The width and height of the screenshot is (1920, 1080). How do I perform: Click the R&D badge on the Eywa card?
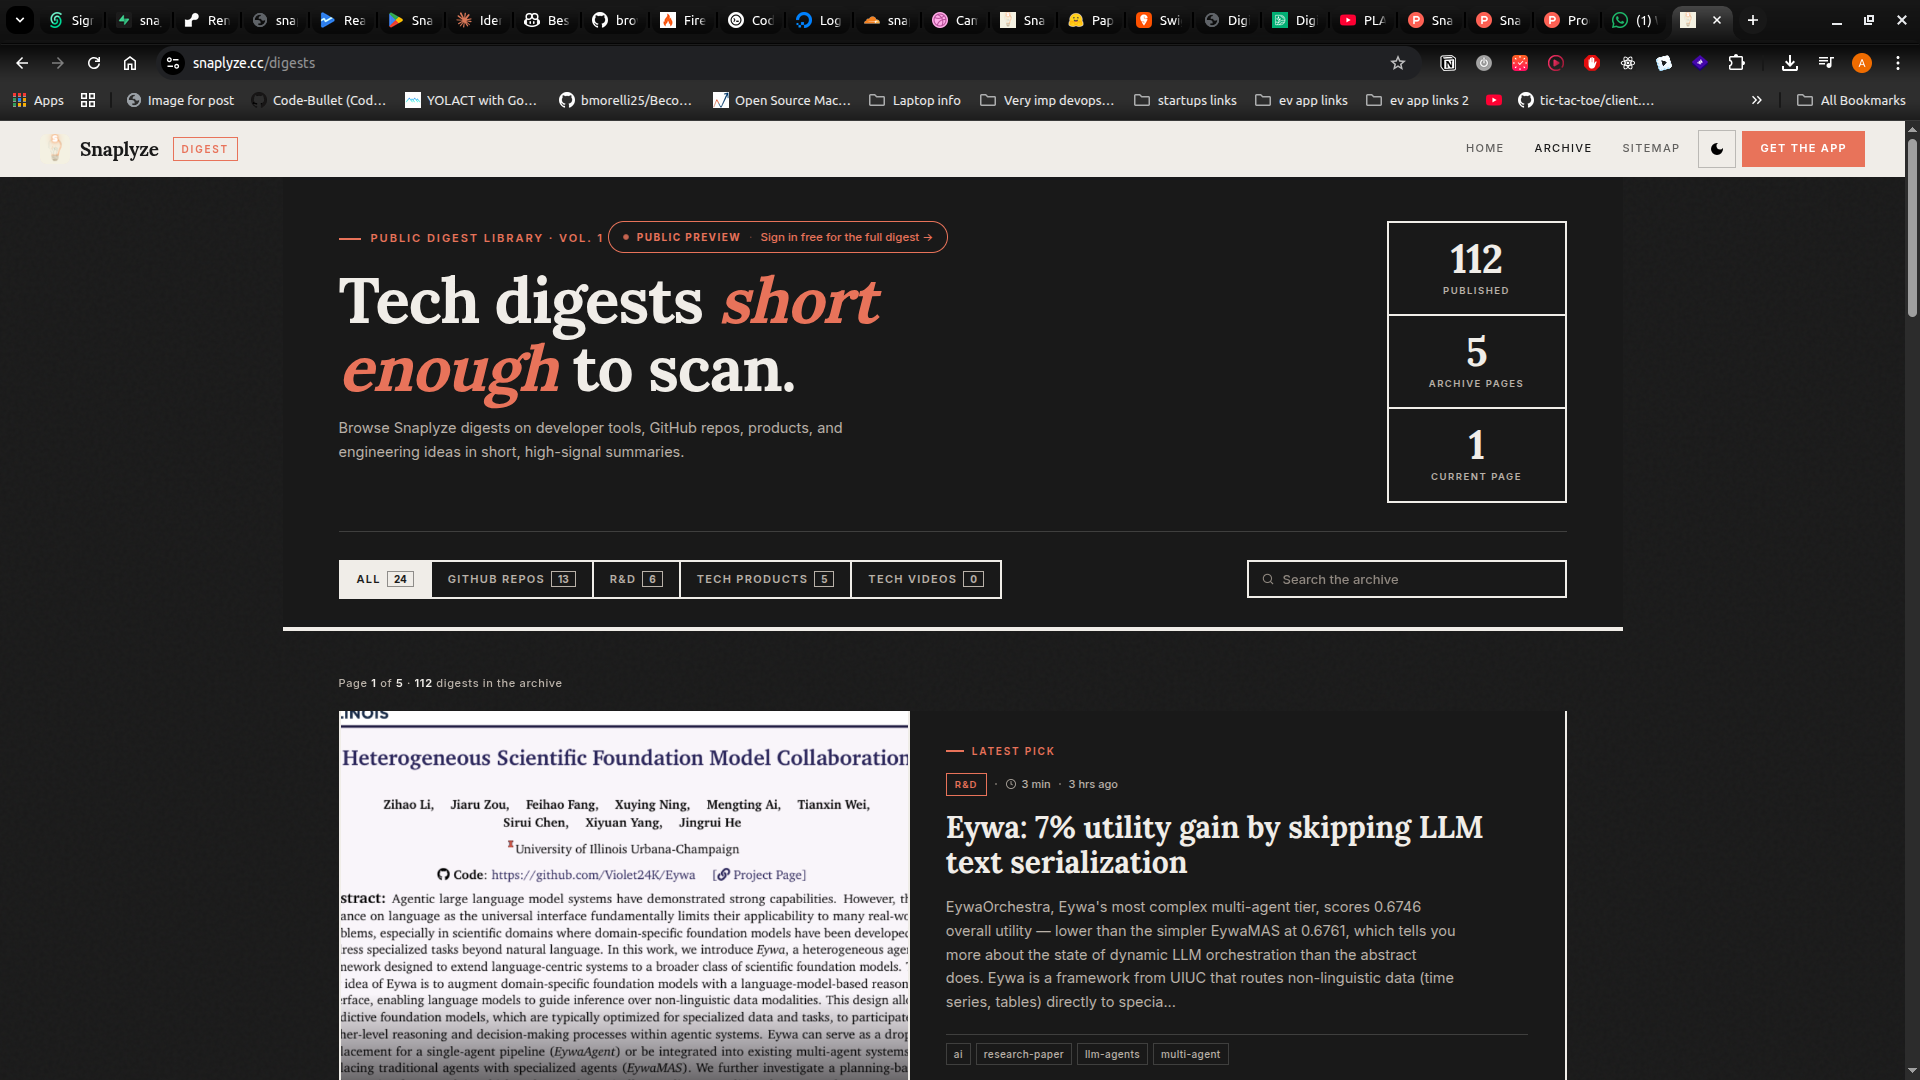click(x=966, y=784)
